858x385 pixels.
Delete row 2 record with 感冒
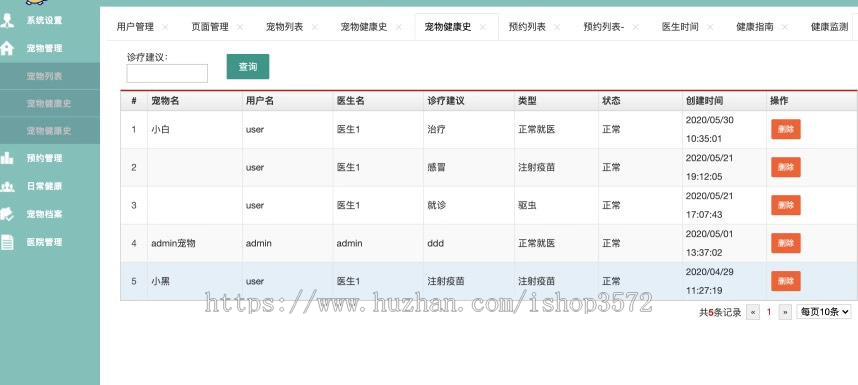point(786,167)
